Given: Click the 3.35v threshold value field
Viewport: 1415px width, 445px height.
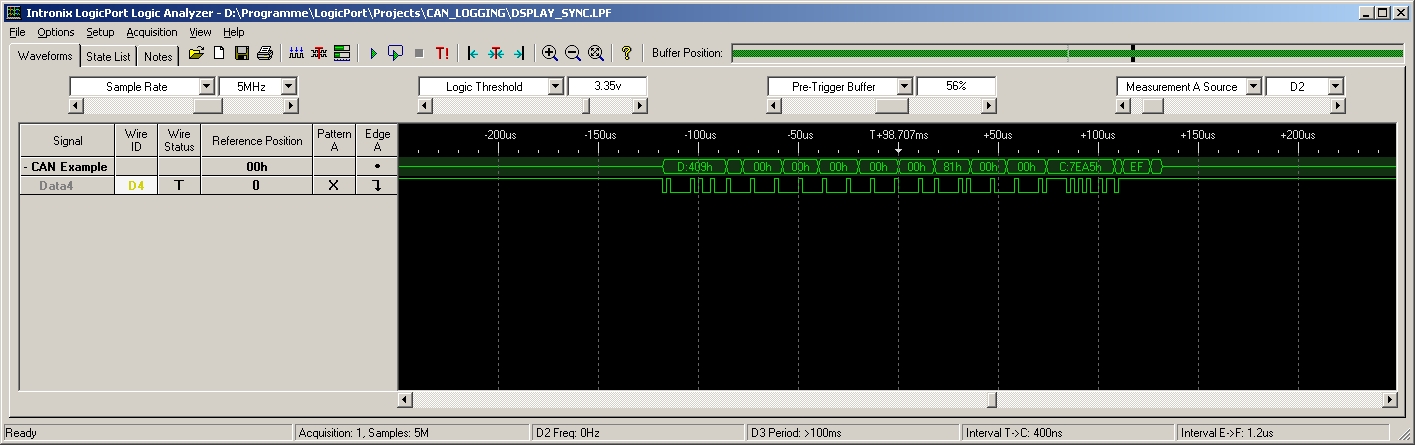Looking at the screenshot, I should coord(607,87).
